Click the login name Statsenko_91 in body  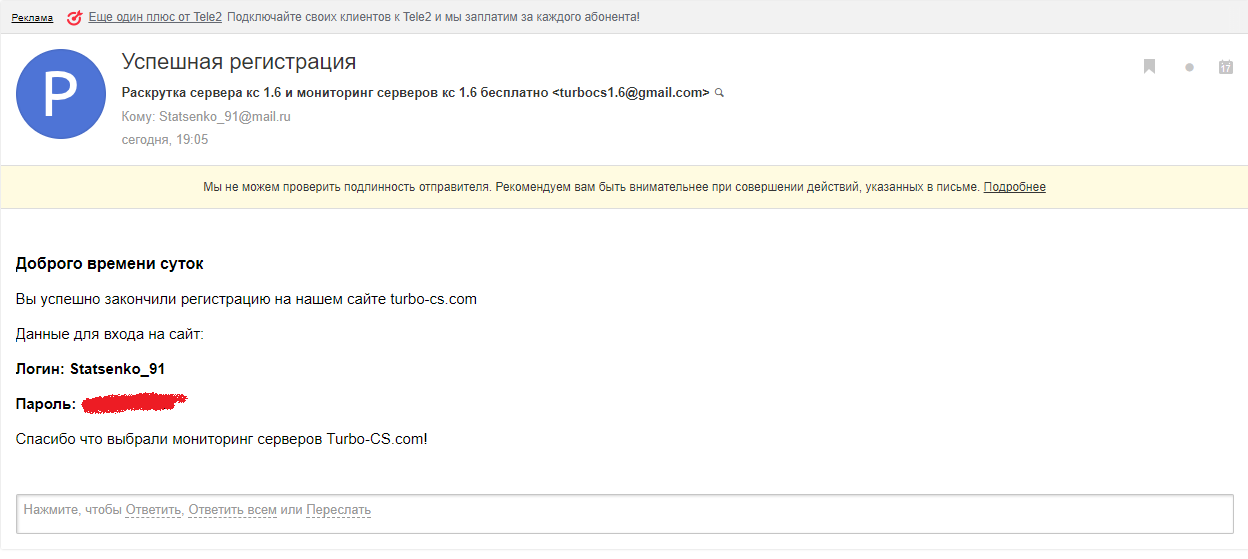[117, 369]
